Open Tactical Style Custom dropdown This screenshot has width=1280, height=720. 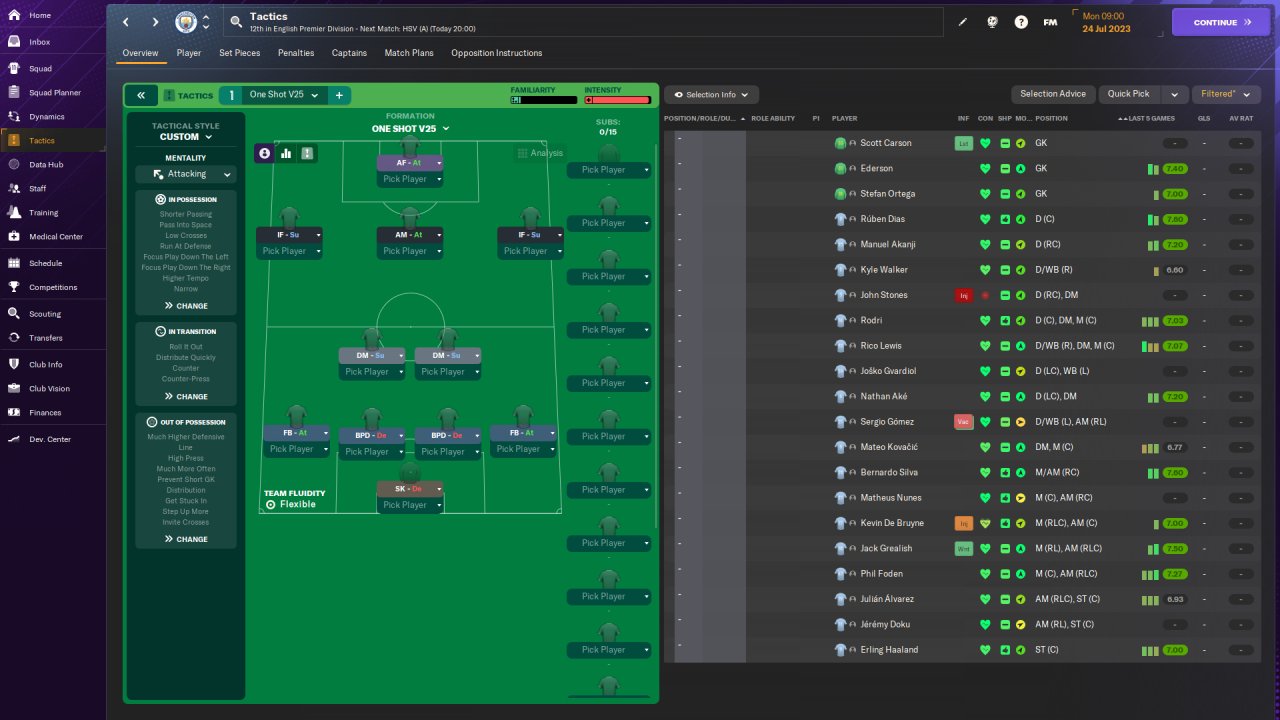click(x=186, y=136)
